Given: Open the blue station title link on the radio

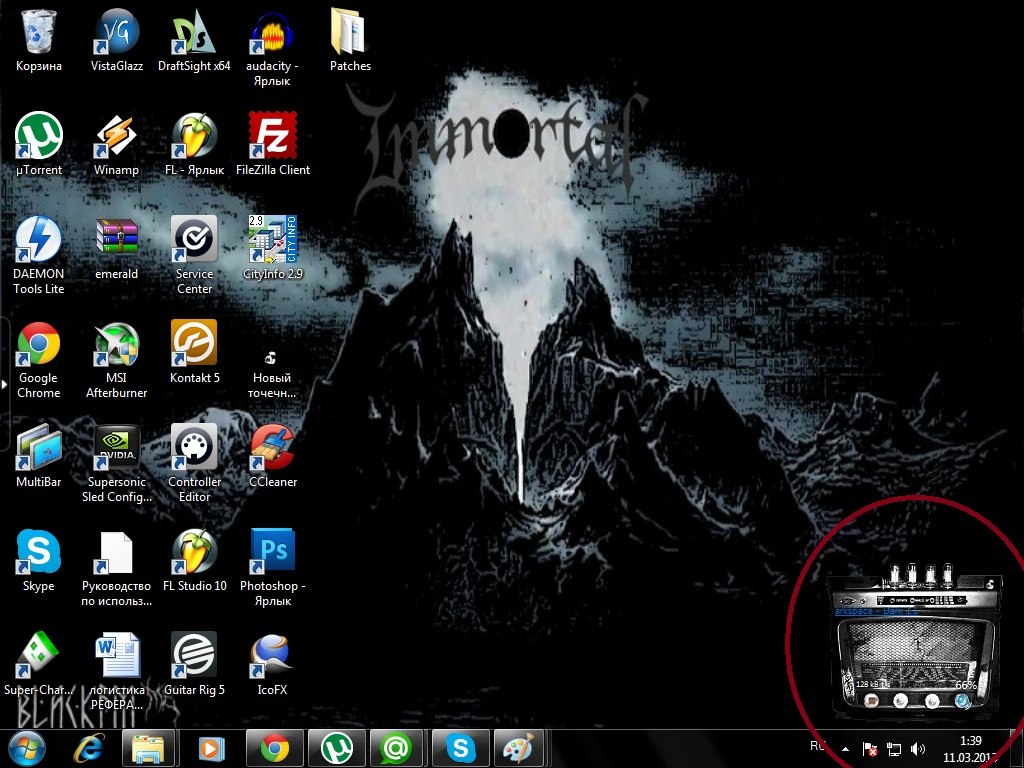Looking at the screenshot, I should [877, 611].
